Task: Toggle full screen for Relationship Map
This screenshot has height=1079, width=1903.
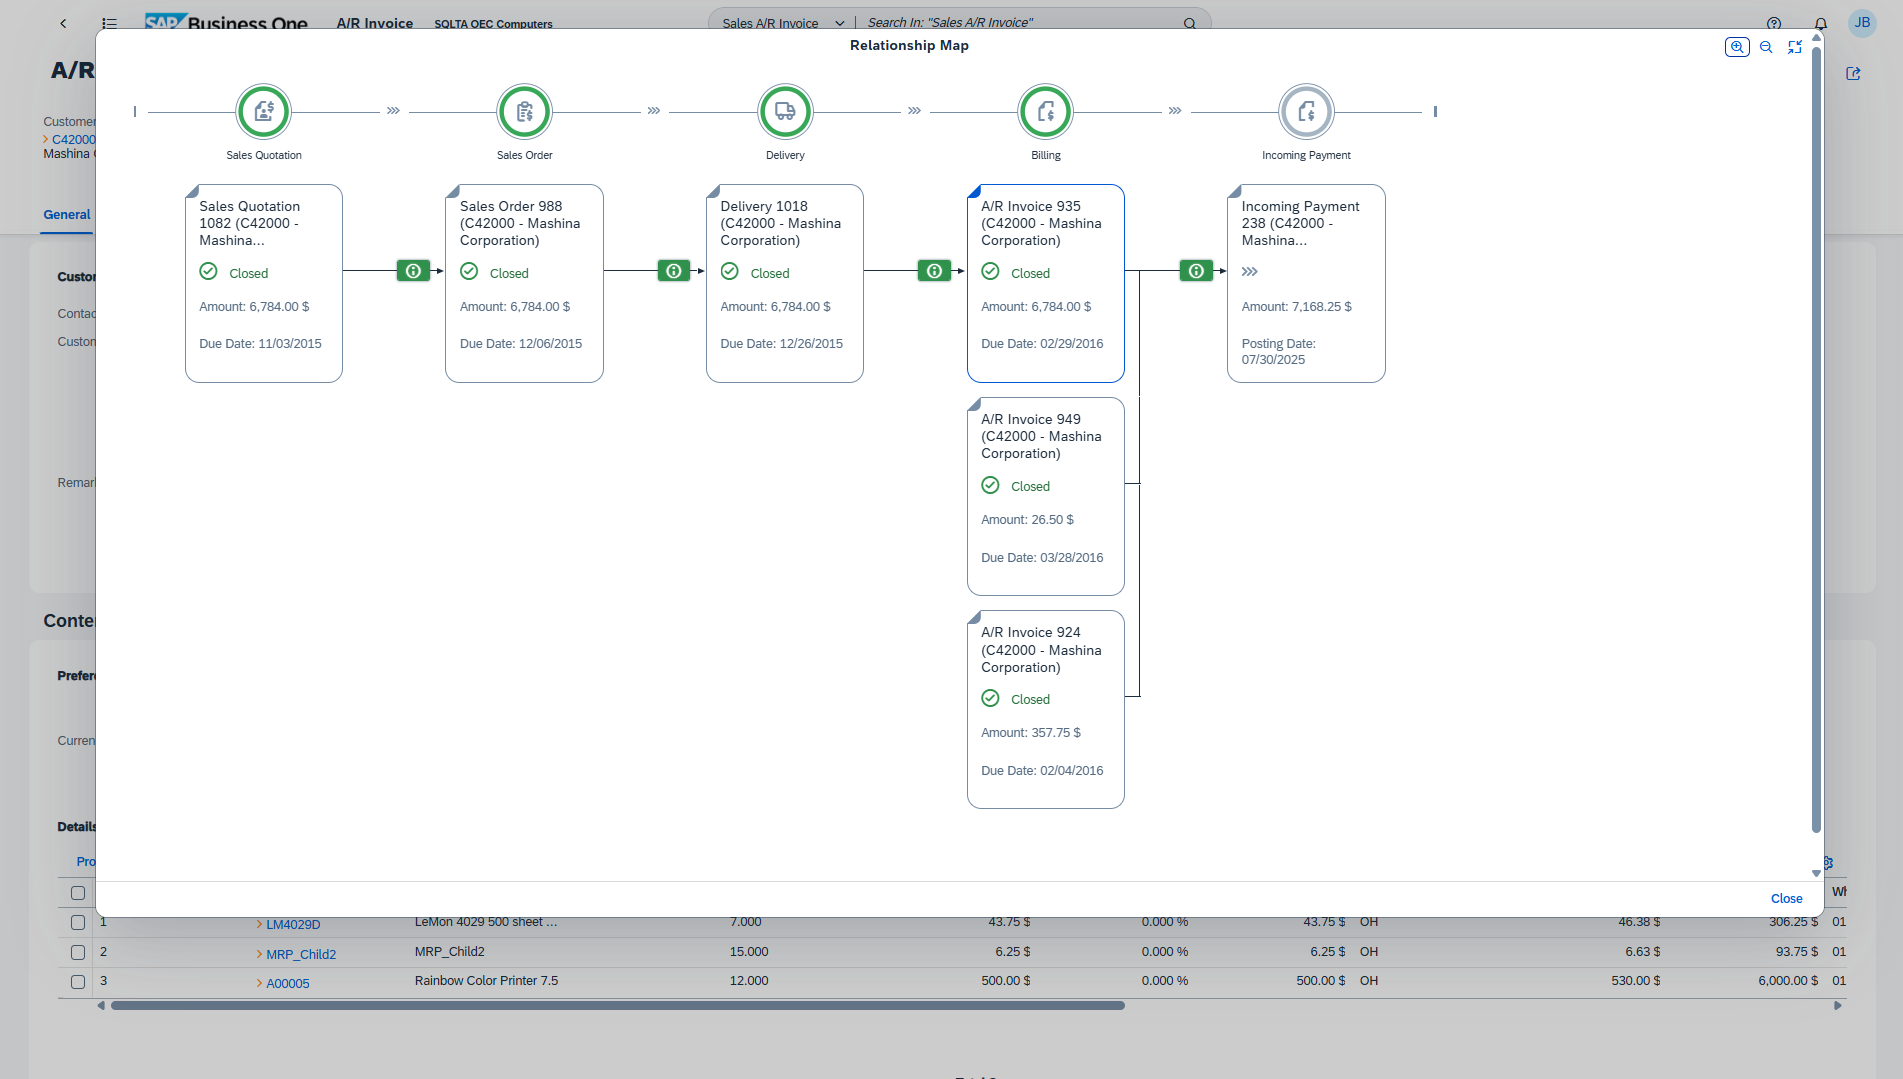Action: (x=1795, y=47)
